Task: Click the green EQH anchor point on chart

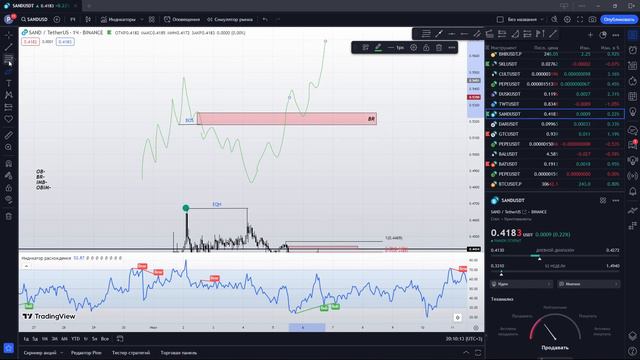Action: (x=186, y=208)
